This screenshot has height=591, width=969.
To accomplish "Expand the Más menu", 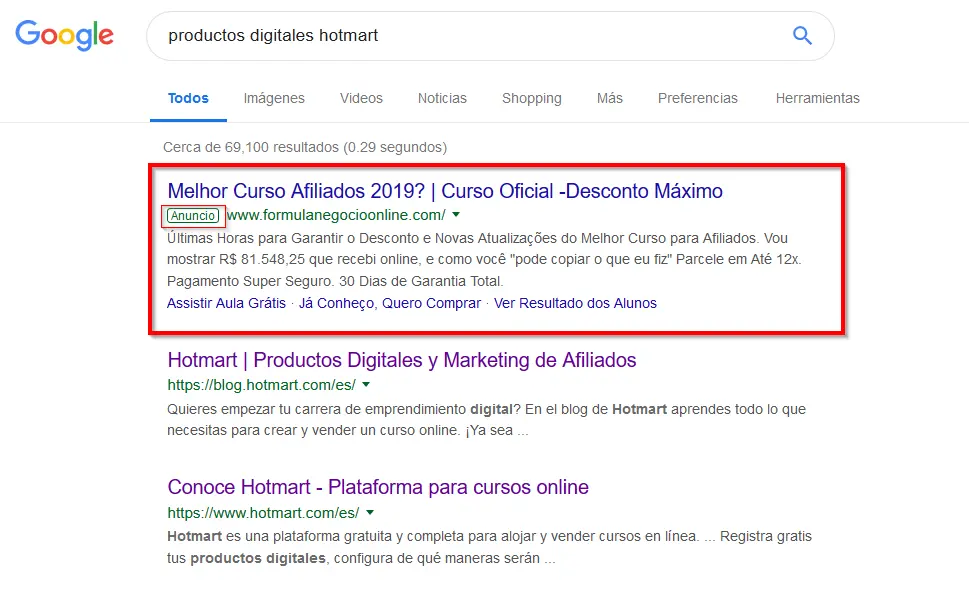I will (609, 98).
